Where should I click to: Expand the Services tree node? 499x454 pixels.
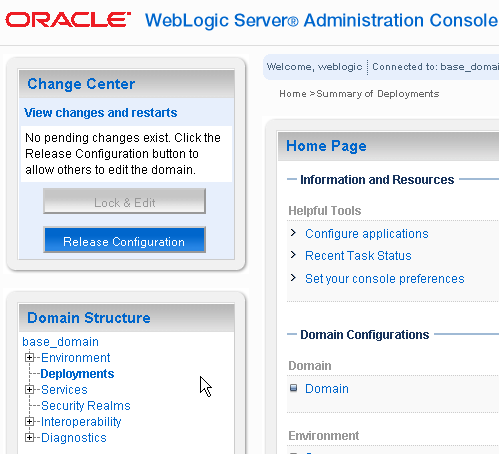point(29,389)
